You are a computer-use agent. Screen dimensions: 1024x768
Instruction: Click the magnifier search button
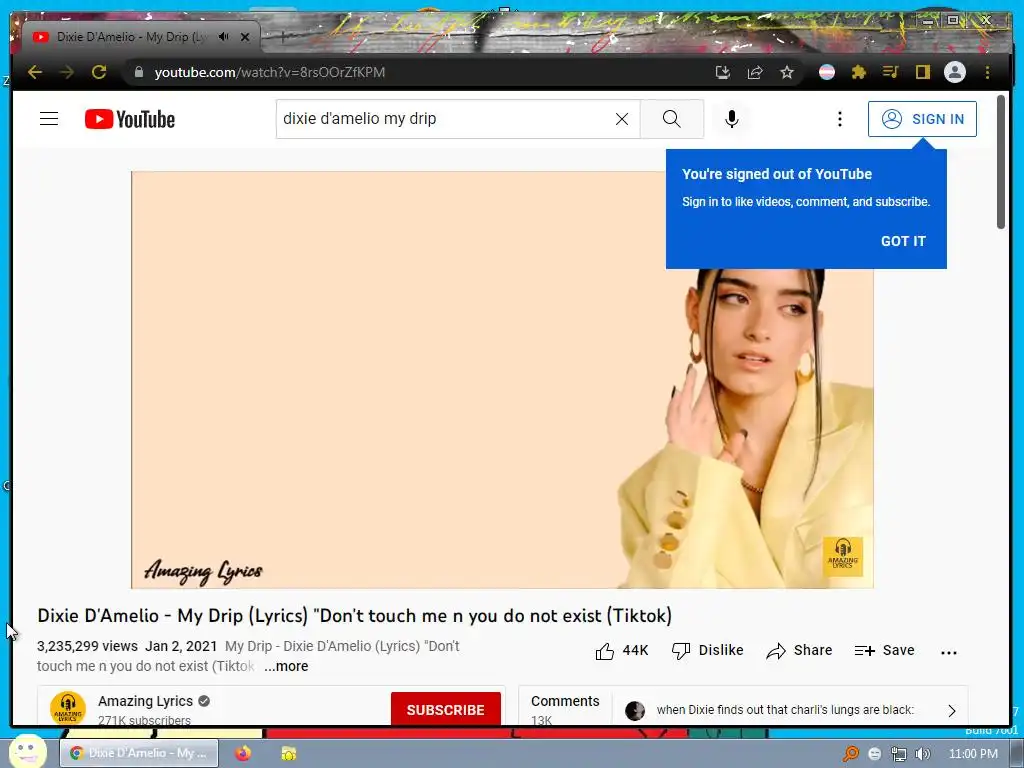[672, 119]
